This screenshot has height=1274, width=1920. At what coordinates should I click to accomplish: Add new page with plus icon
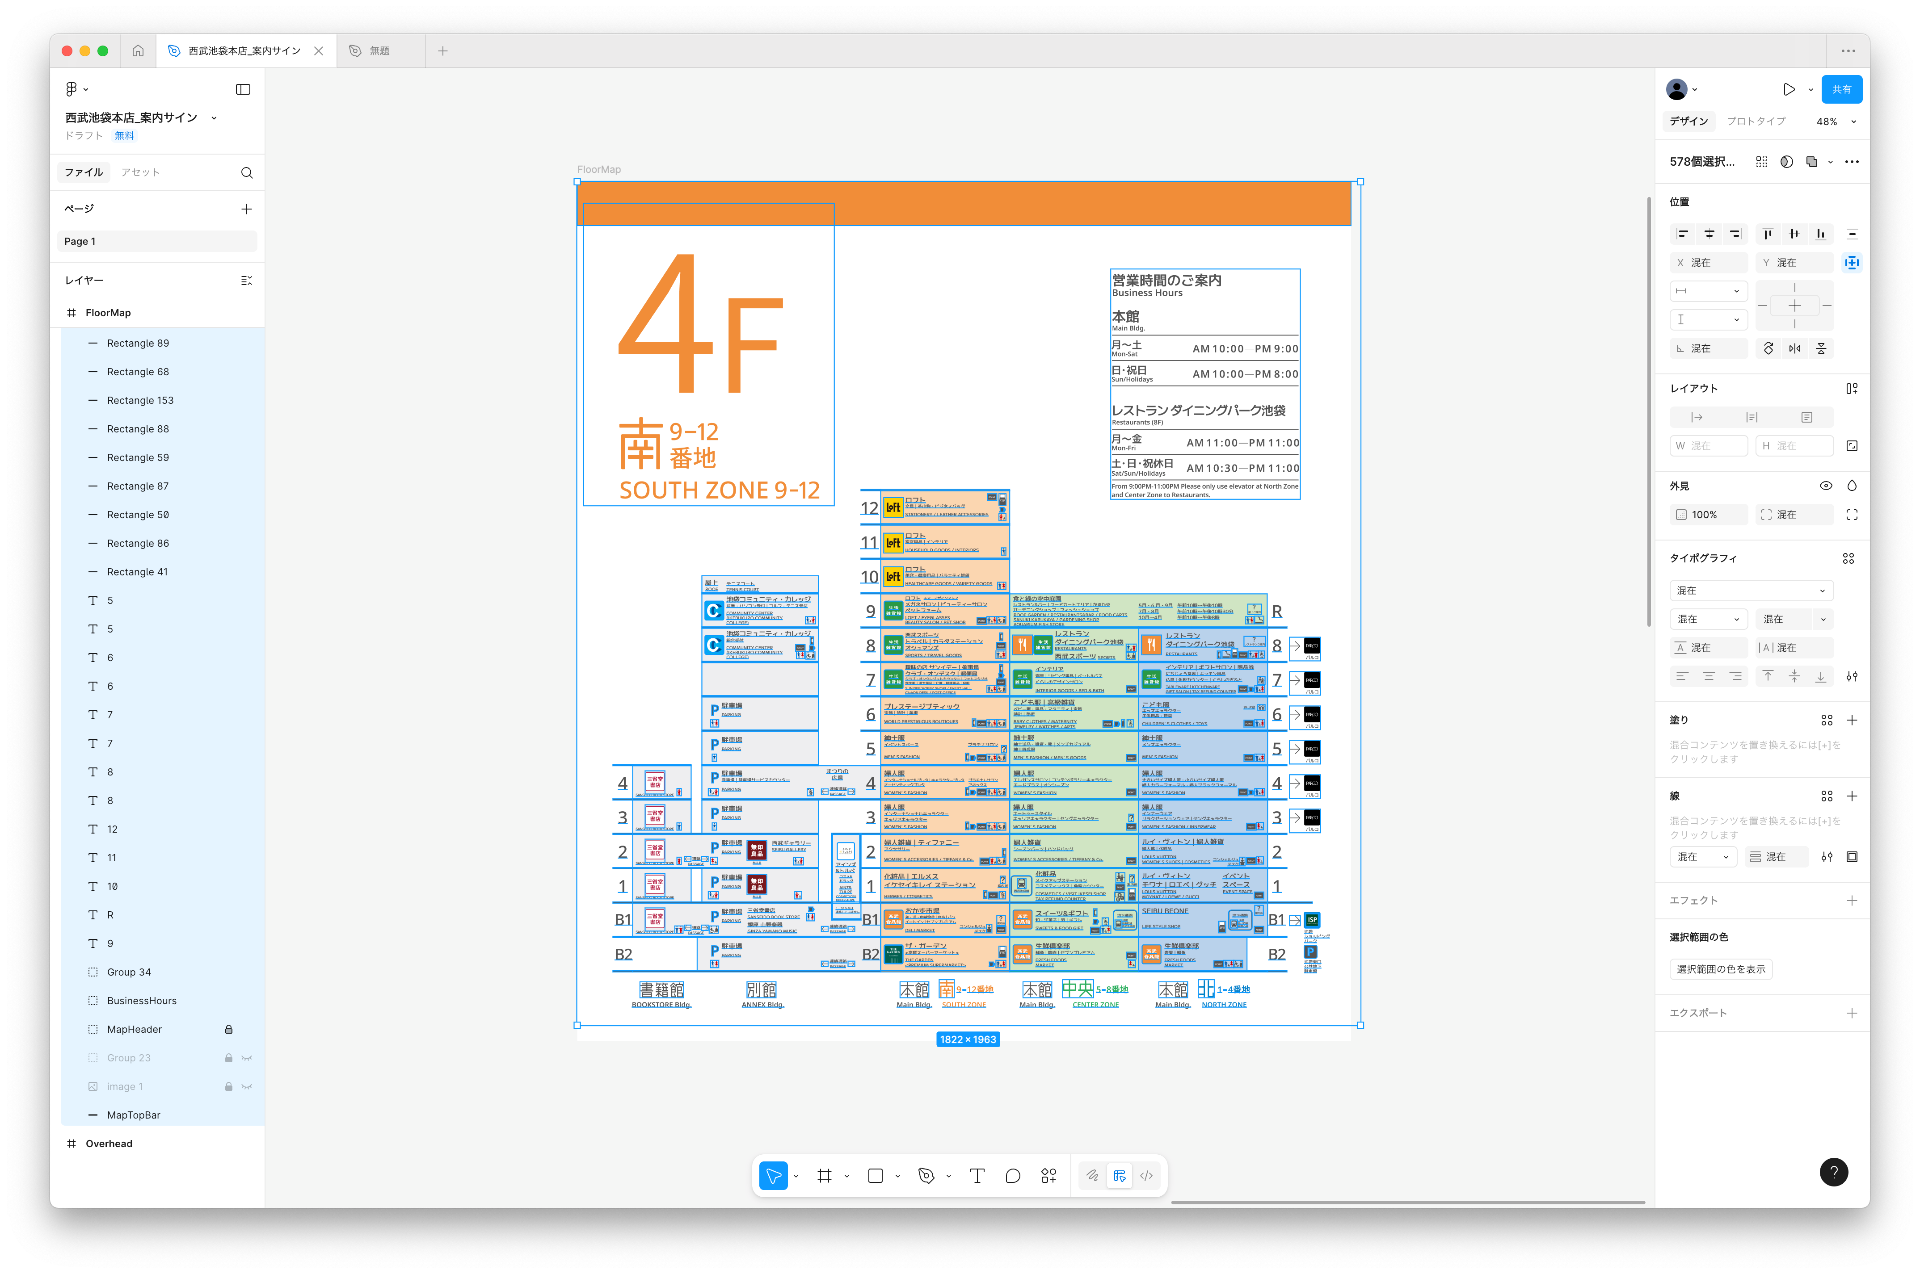[246, 209]
